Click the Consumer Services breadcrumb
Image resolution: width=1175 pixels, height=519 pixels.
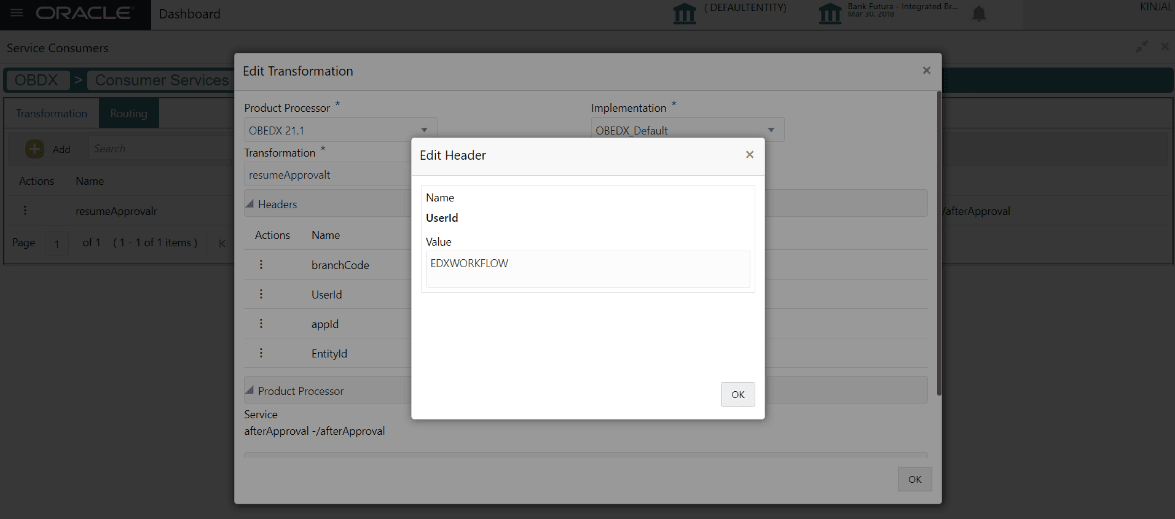pos(160,80)
